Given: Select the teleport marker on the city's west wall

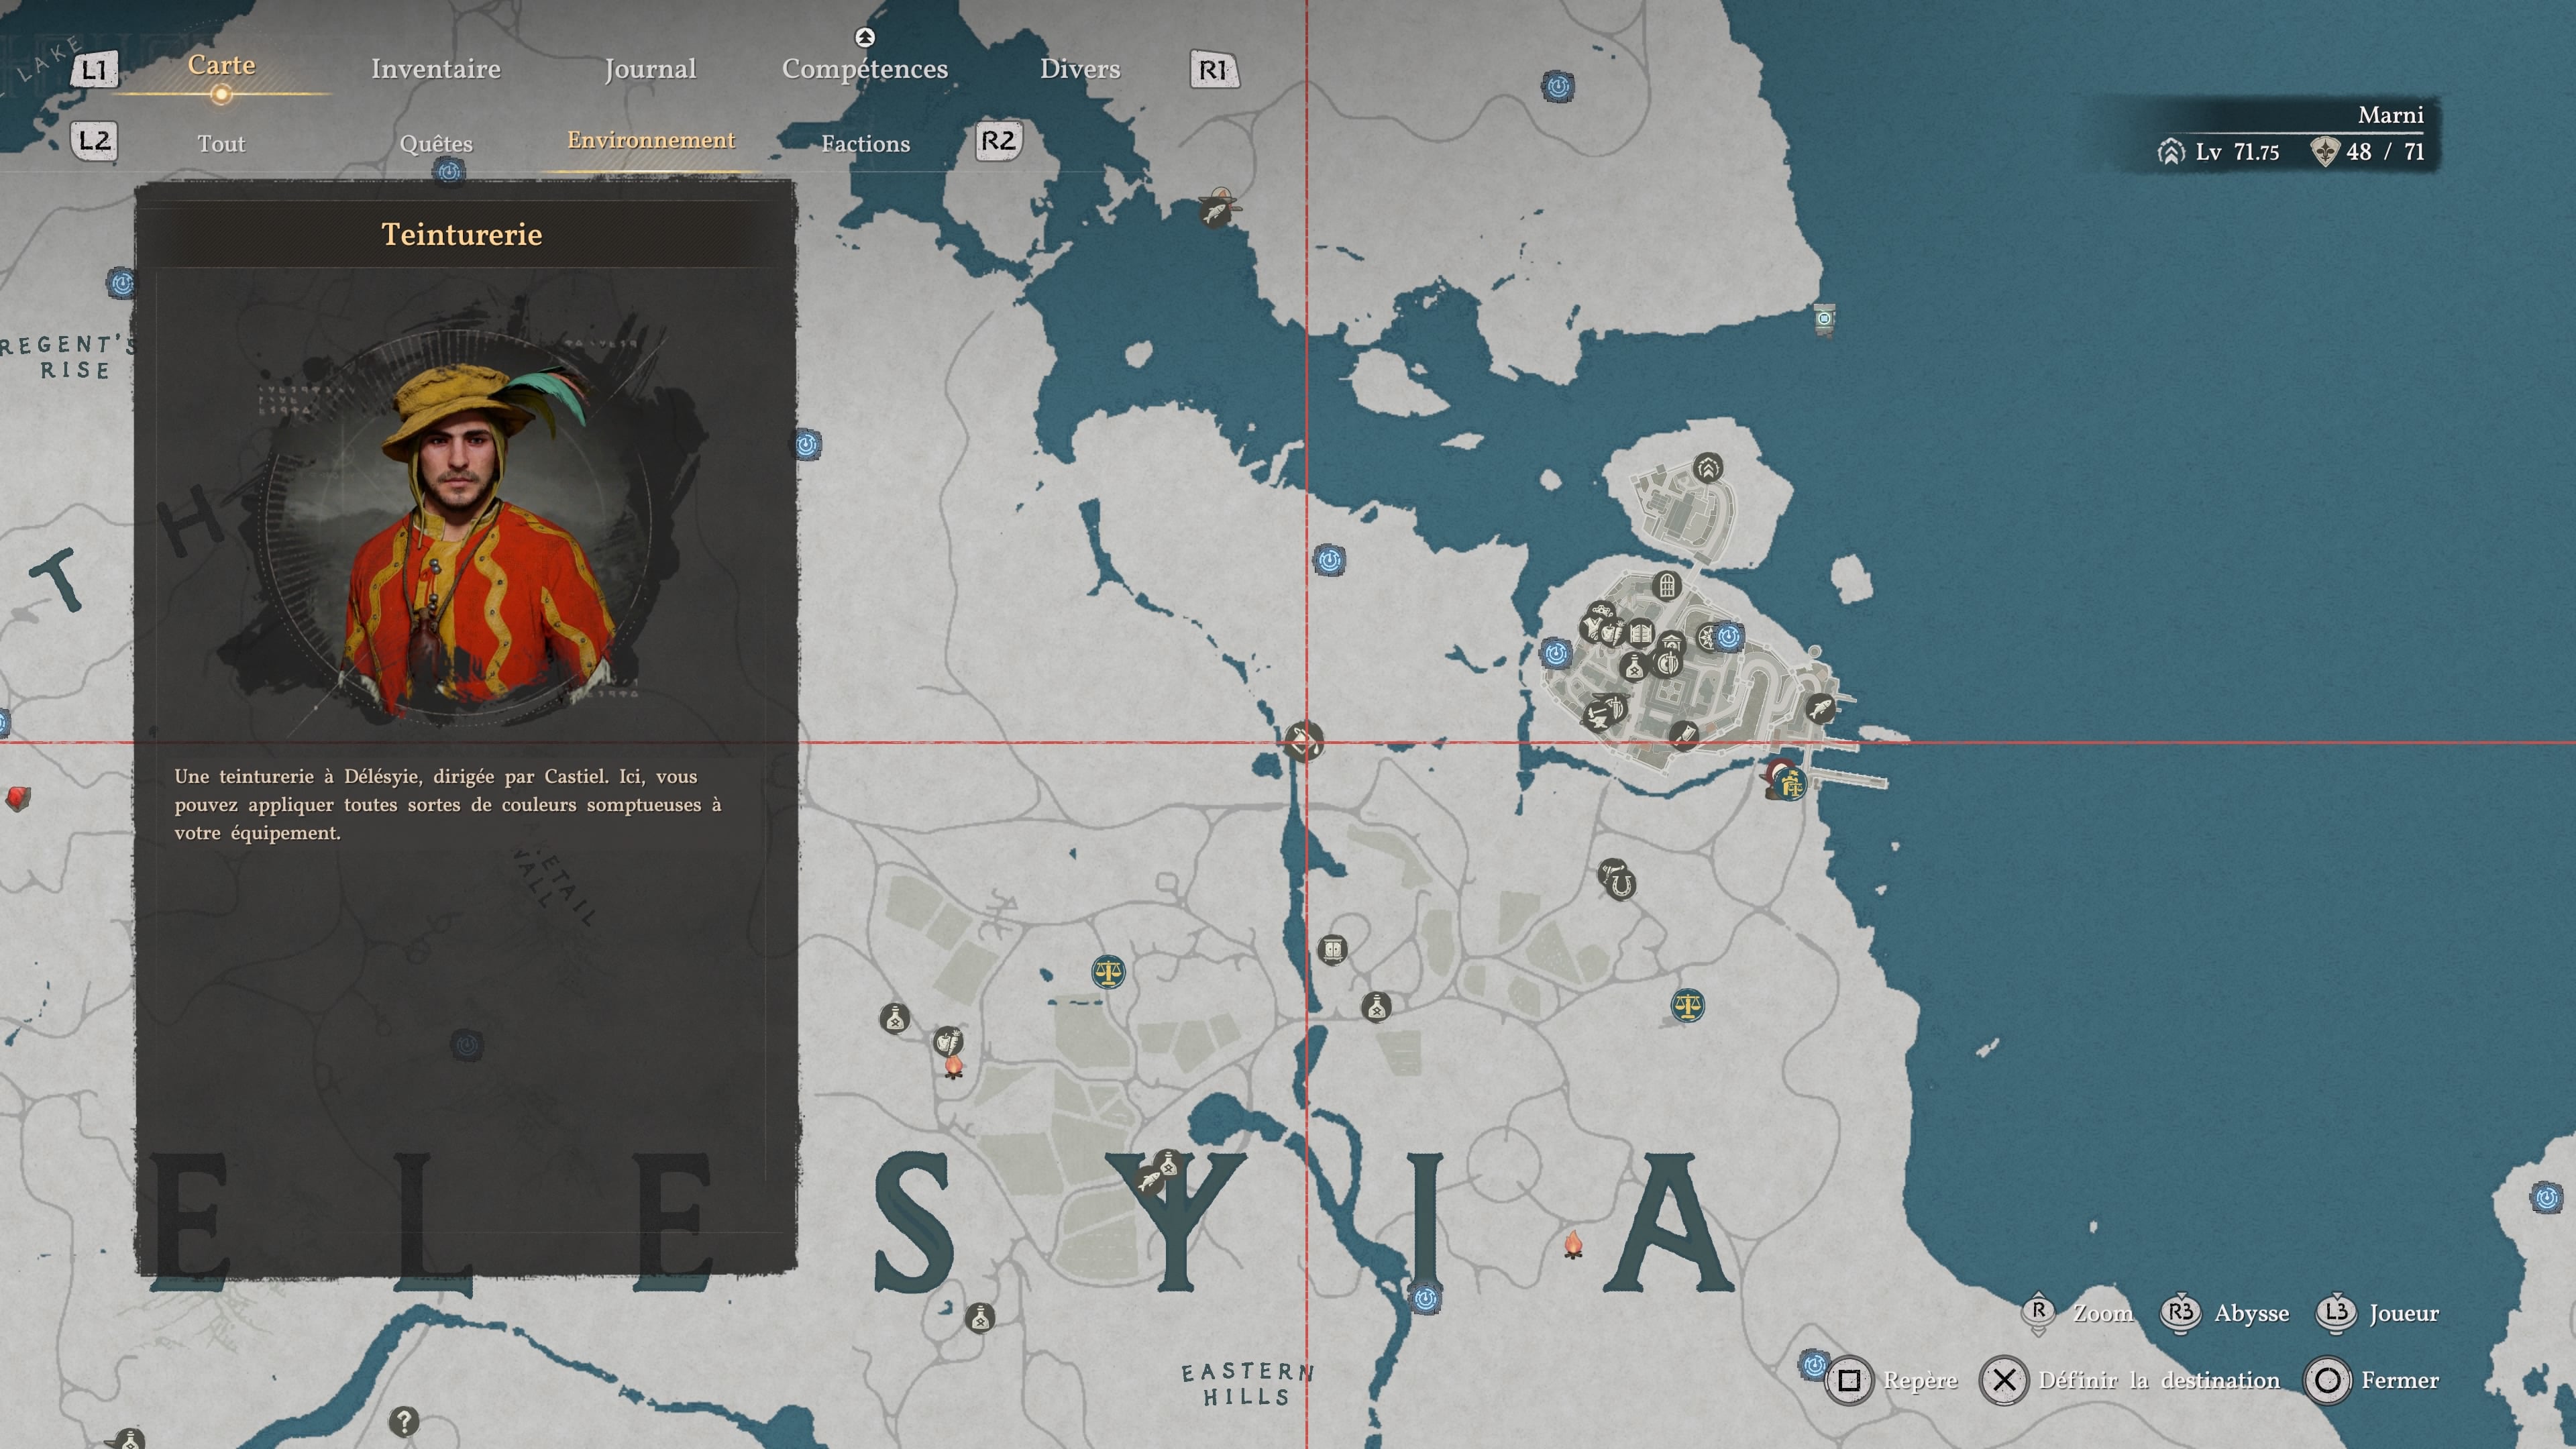Looking at the screenshot, I should [1555, 654].
